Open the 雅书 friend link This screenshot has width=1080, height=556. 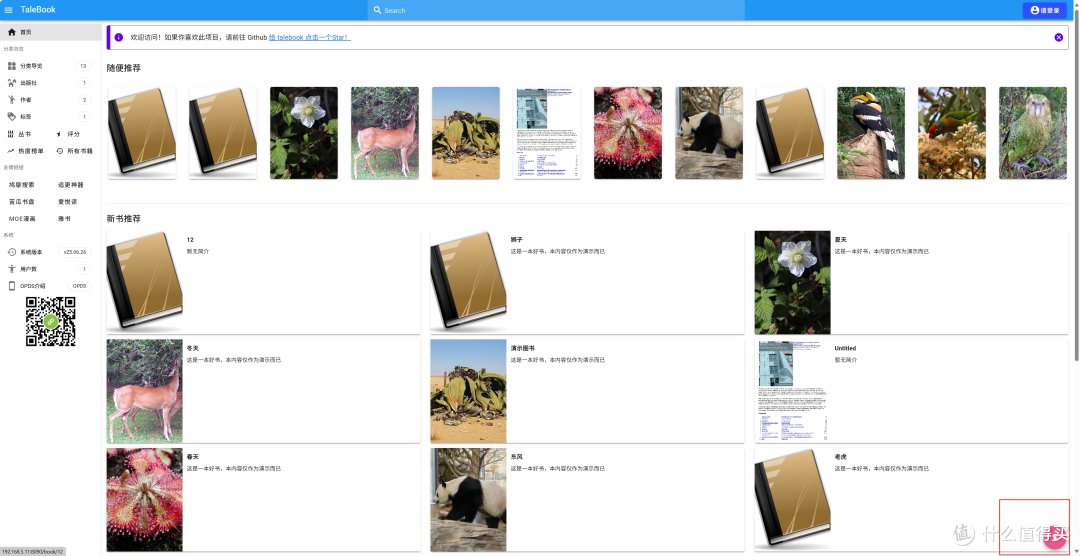coord(64,218)
